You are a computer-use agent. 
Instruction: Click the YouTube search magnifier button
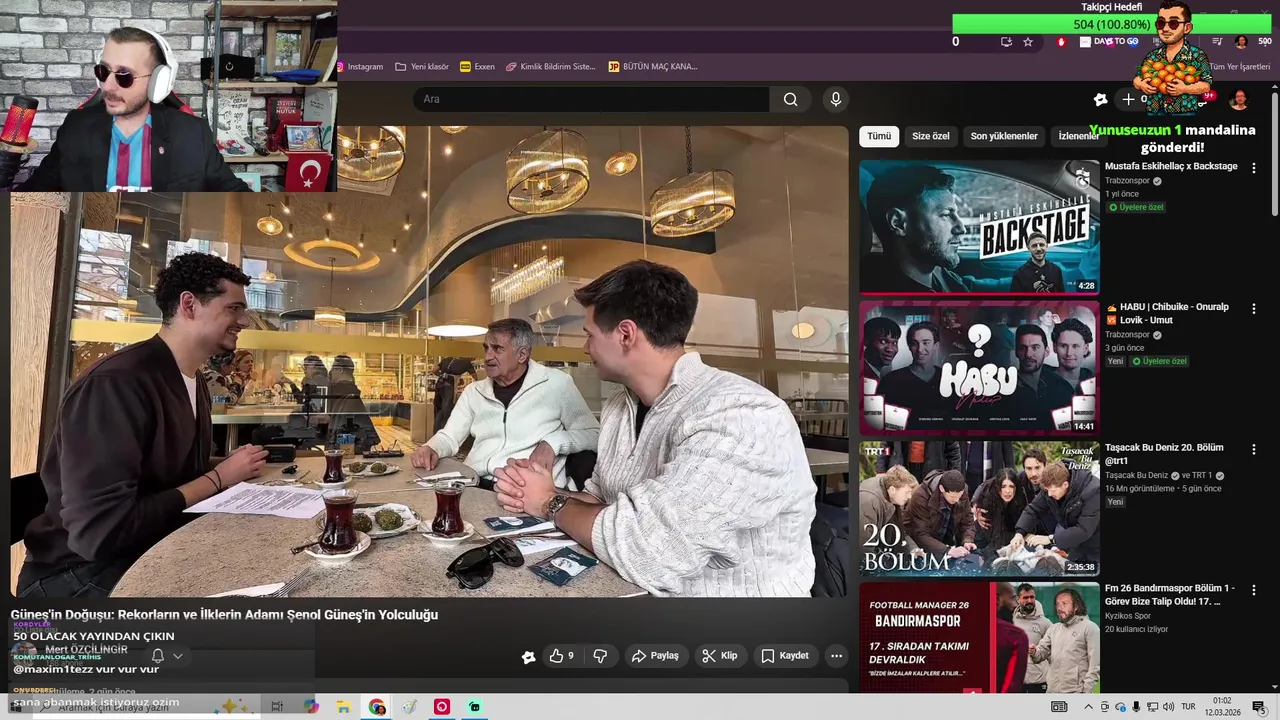click(791, 99)
